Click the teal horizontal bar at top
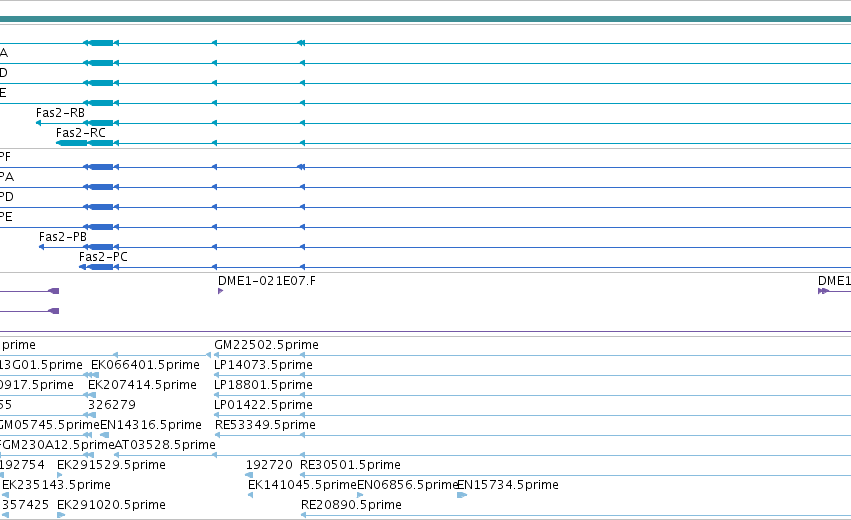This screenshot has width=851, height=520. pyautogui.click(x=426, y=20)
